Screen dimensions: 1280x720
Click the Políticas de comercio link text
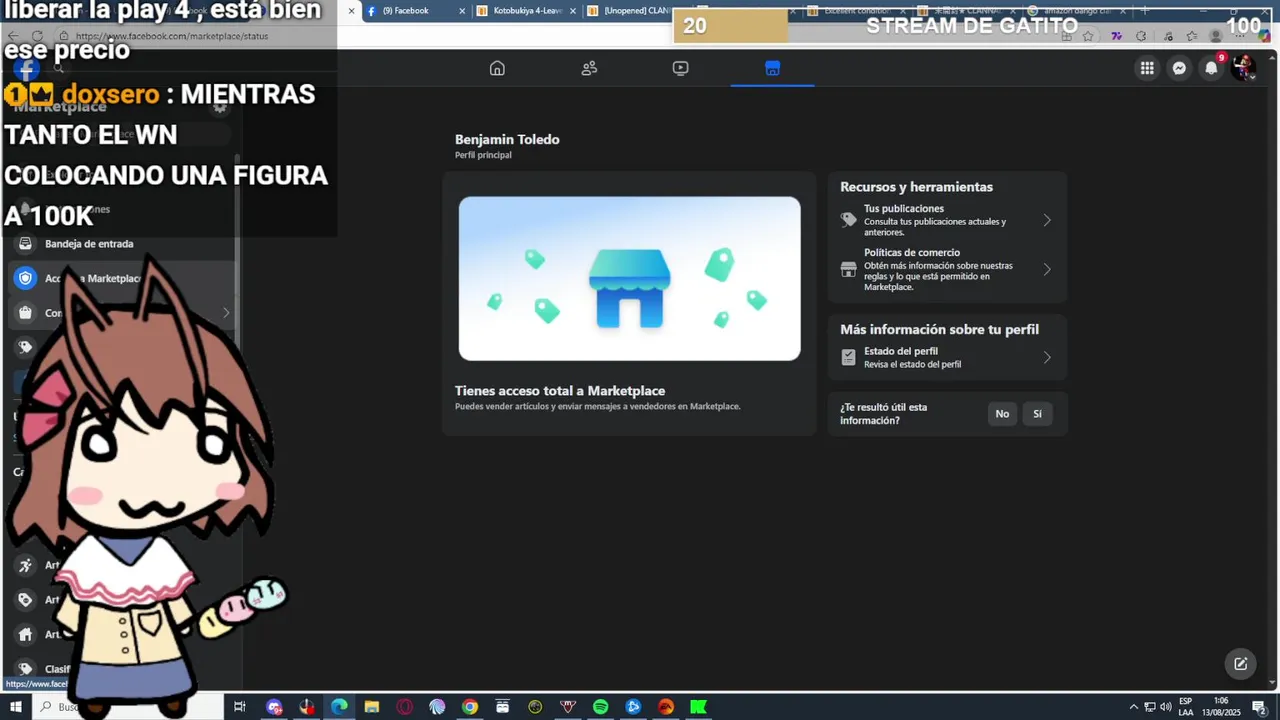click(x=912, y=253)
